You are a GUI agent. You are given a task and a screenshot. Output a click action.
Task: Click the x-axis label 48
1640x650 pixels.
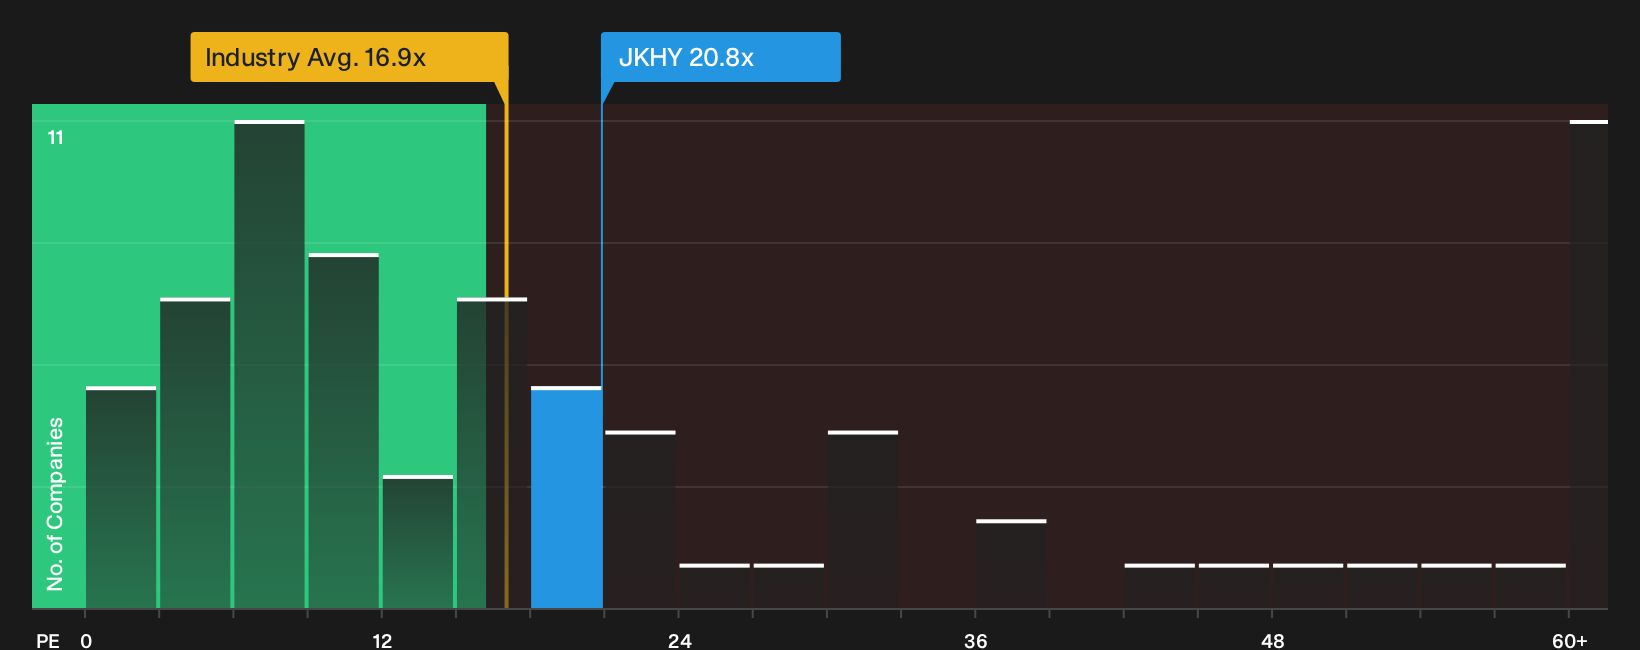(x=1272, y=641)
